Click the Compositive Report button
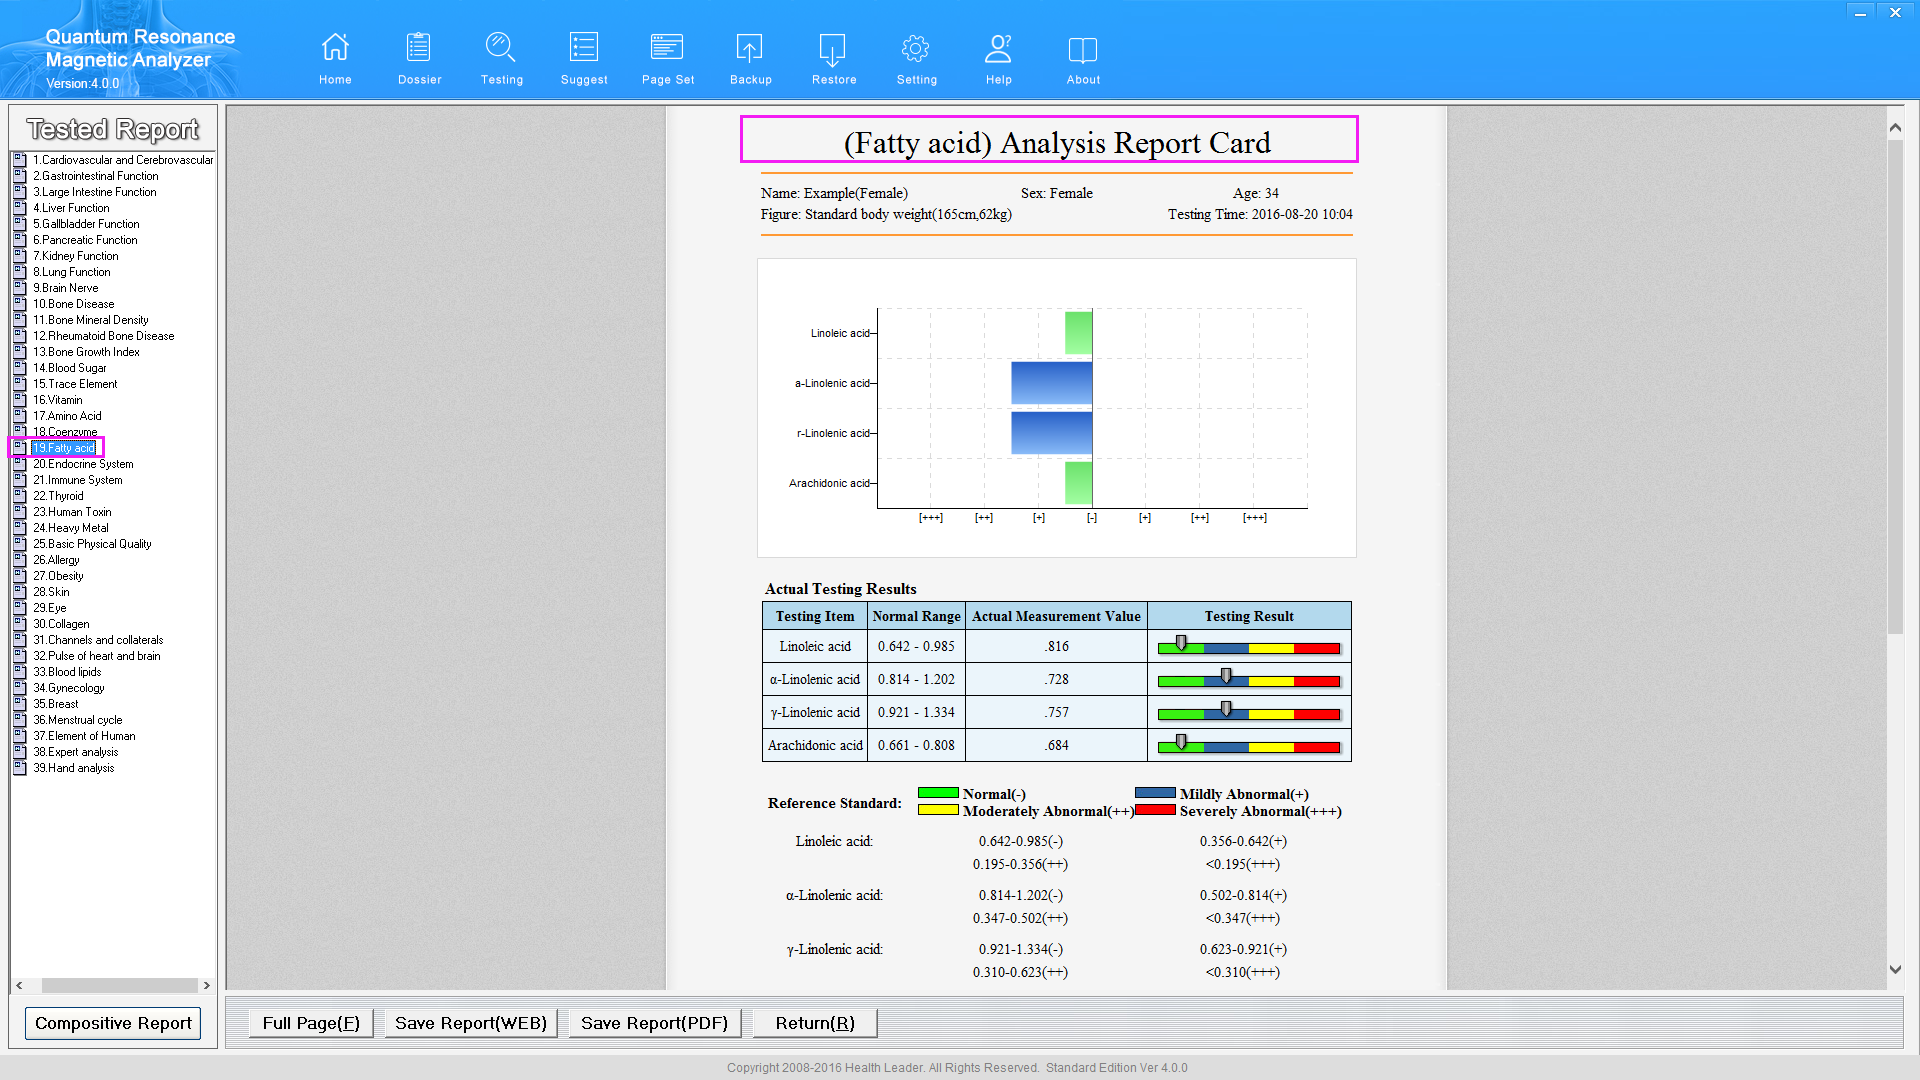Viewport: 1920px width, 1080px height. (113, 1023)
